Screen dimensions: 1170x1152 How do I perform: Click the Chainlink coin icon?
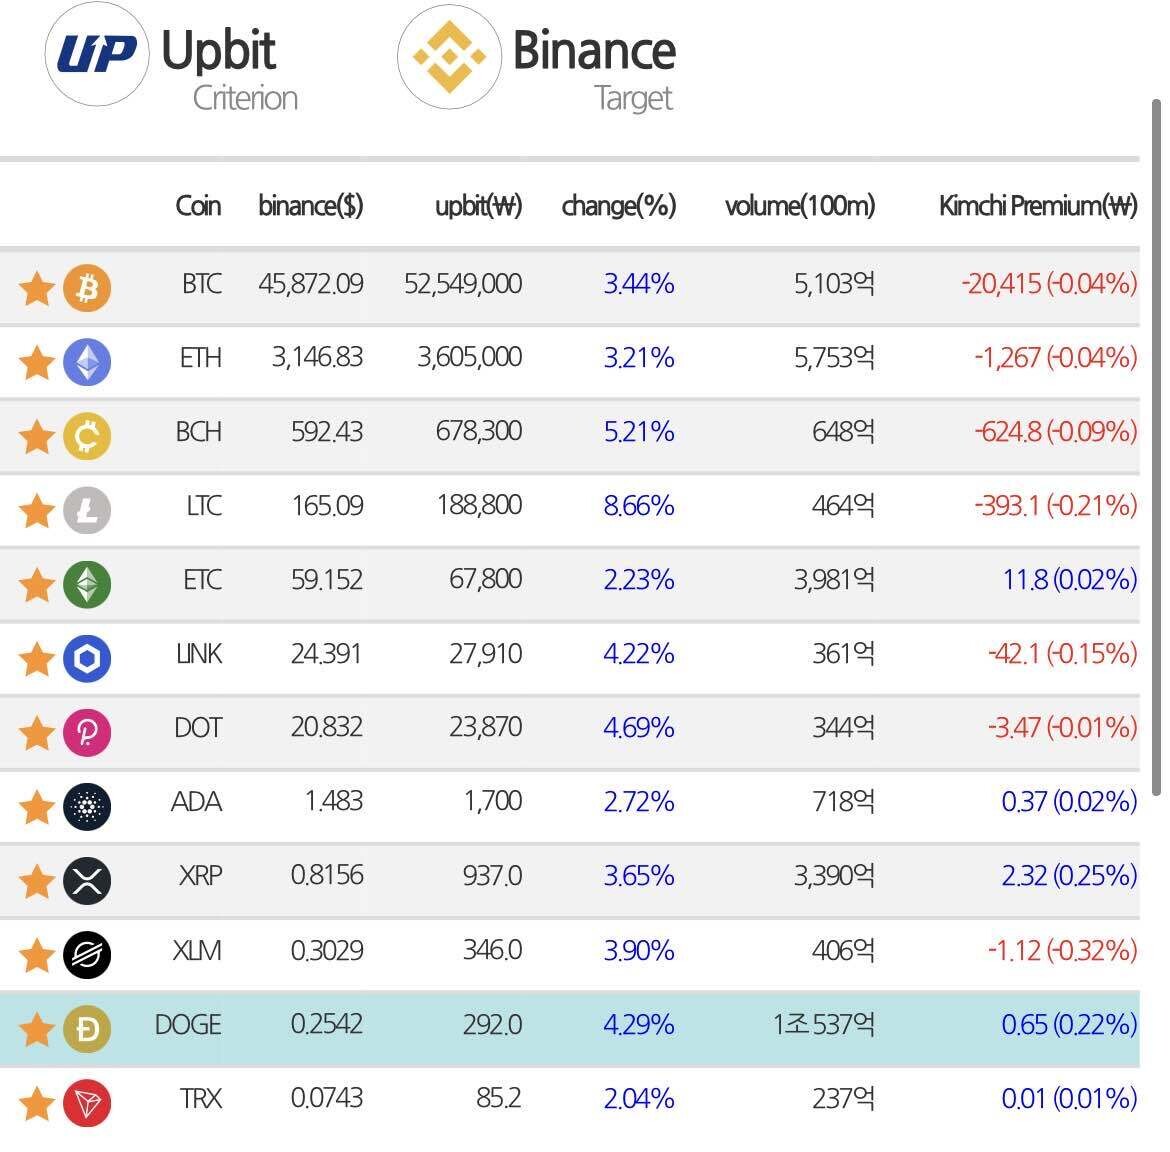click(x=87, y=658)
